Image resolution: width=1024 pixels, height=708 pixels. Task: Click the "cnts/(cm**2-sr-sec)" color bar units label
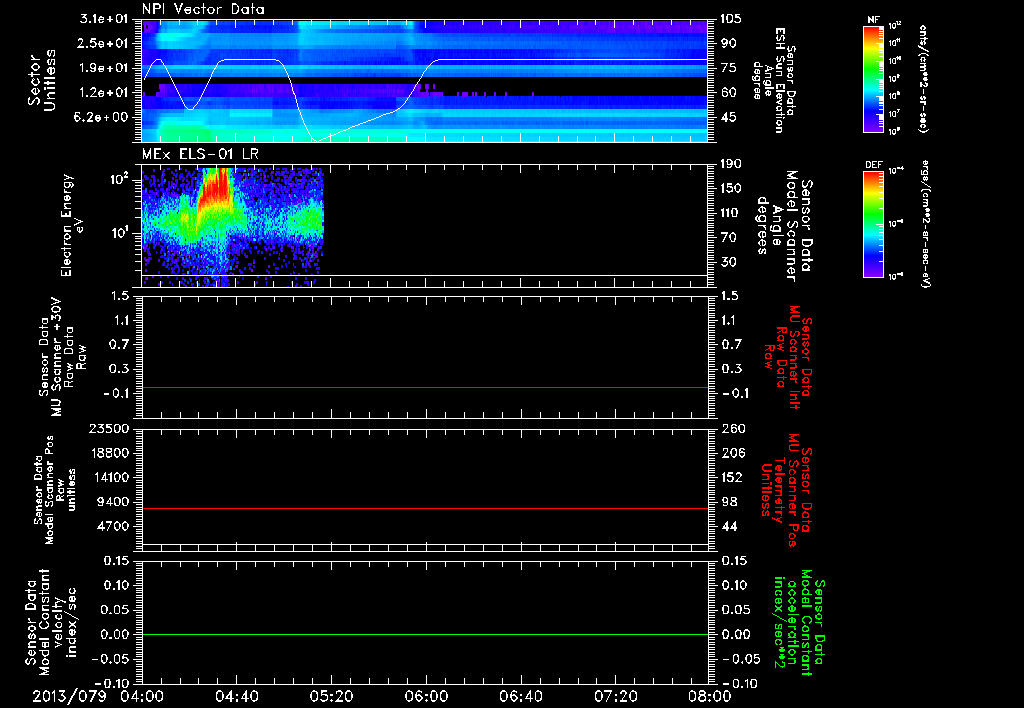922,78
